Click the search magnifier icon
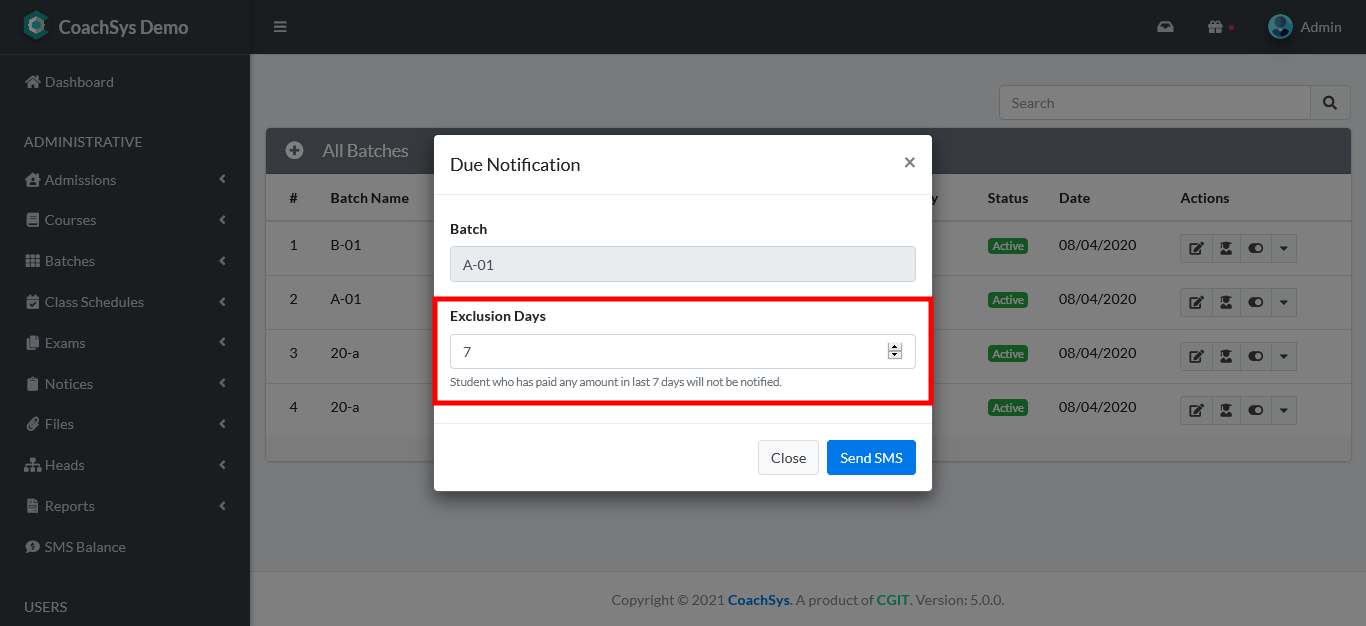 click(1329, 103)
